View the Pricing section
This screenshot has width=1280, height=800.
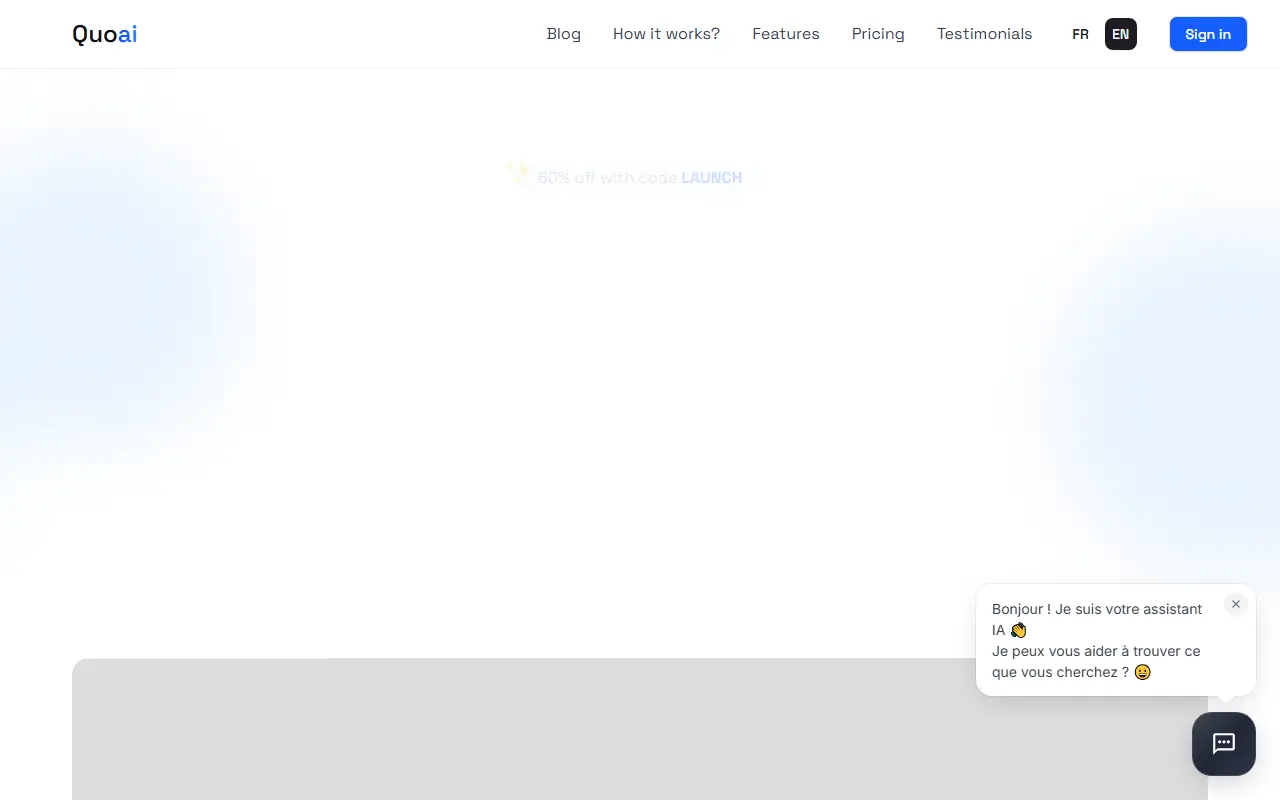(878, 34)
